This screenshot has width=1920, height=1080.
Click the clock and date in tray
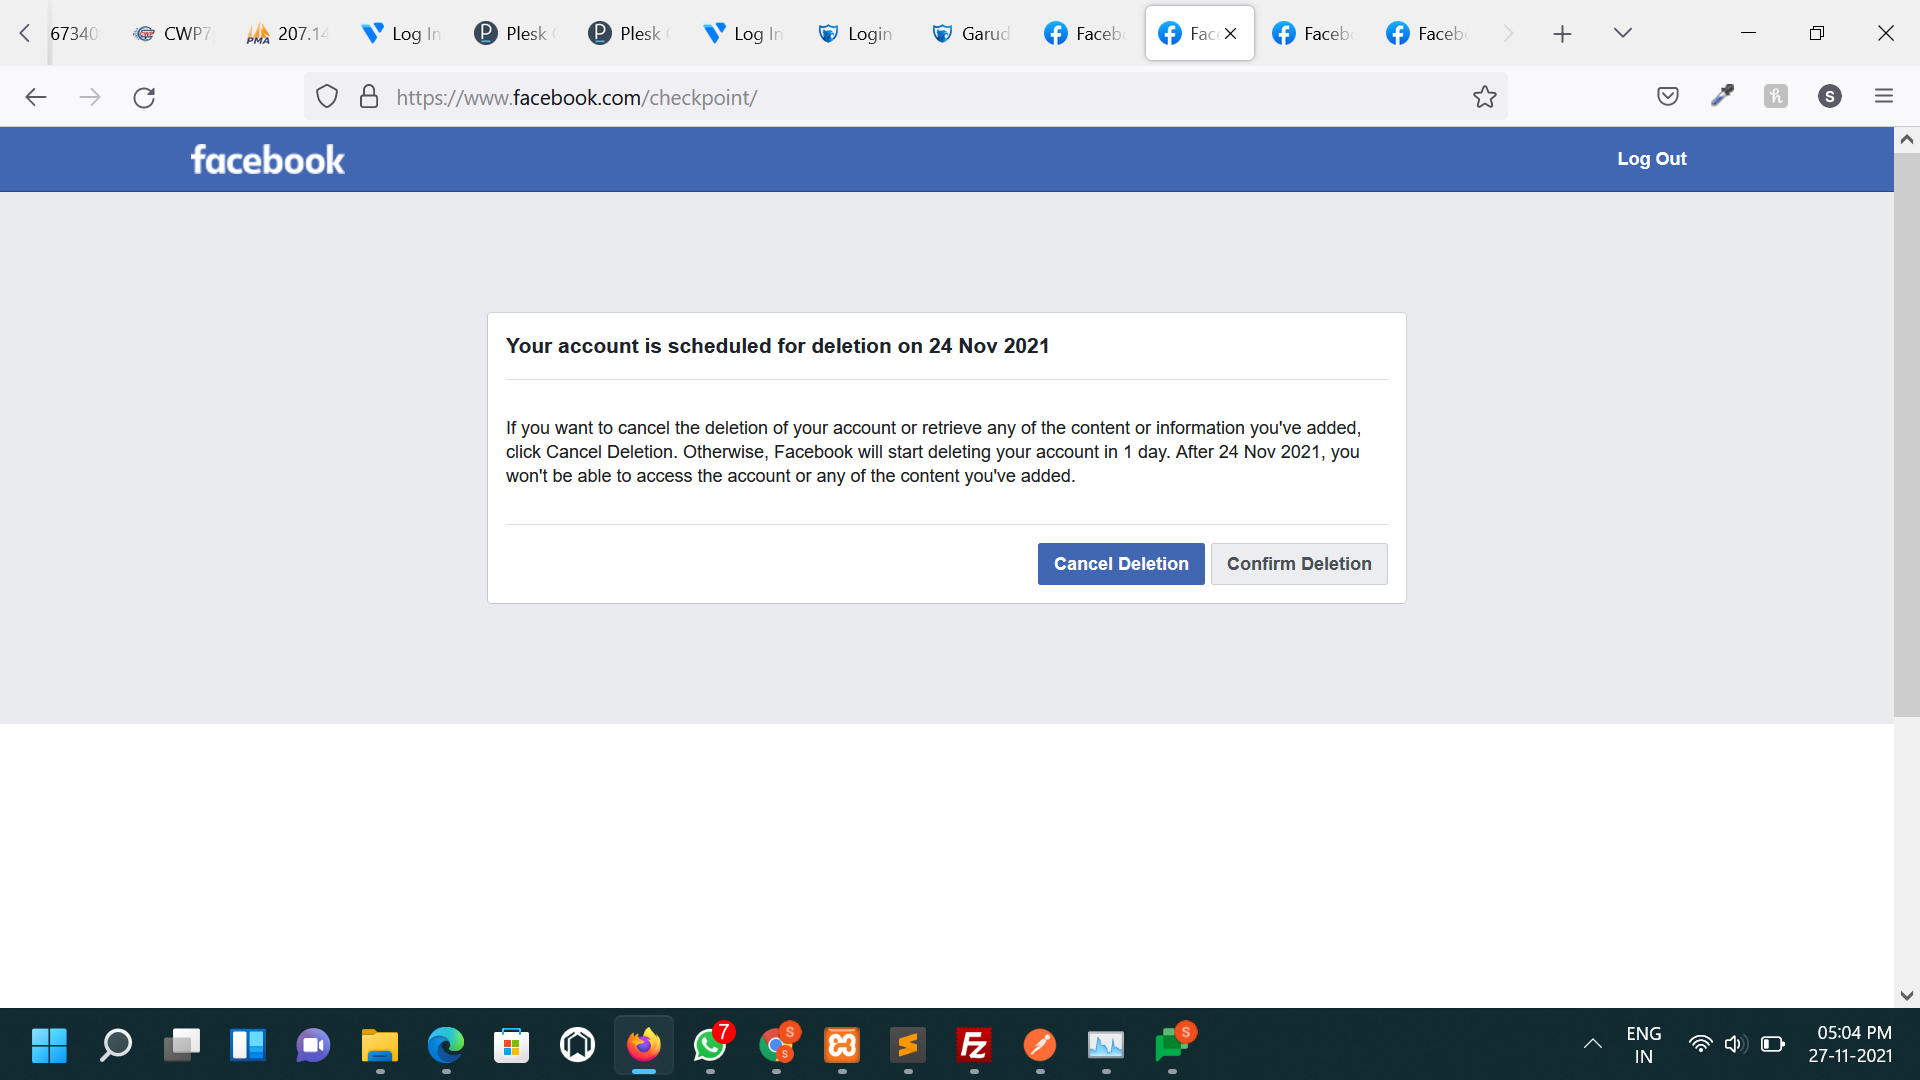[x=1852, y=1045]
